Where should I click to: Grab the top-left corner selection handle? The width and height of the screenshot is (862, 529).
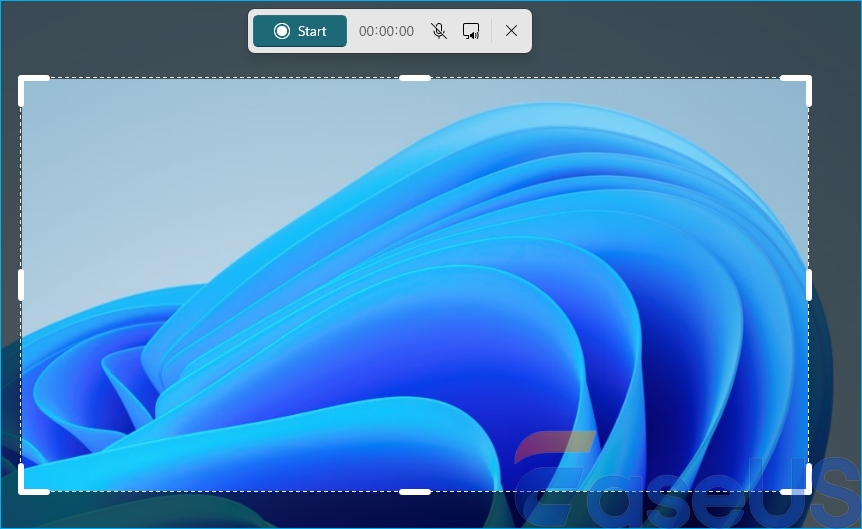[x=25, y=82]
